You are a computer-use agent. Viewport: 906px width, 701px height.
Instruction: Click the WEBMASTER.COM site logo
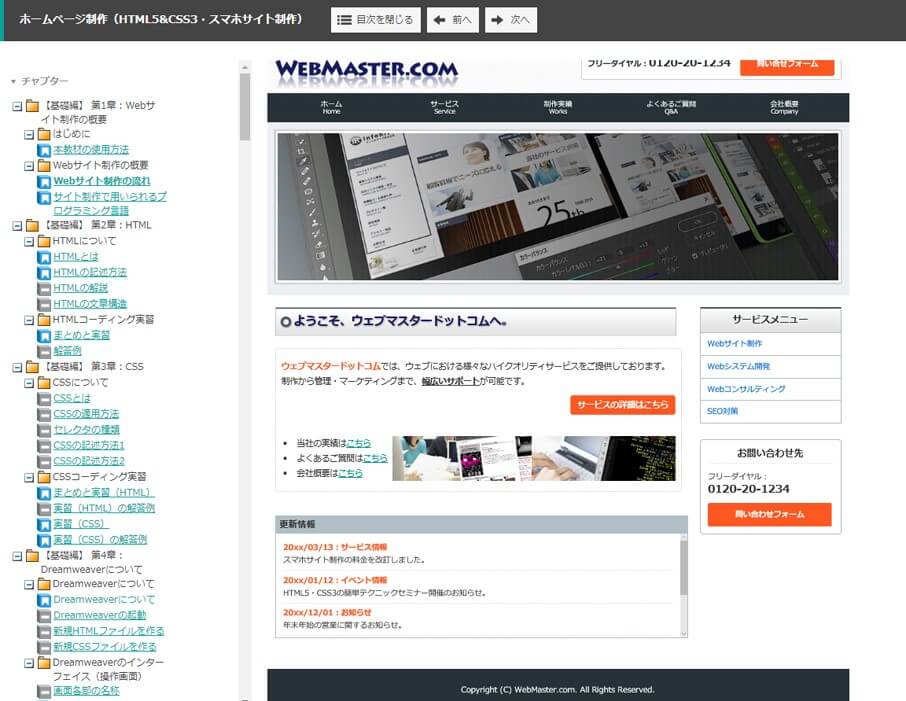(366, 71)
